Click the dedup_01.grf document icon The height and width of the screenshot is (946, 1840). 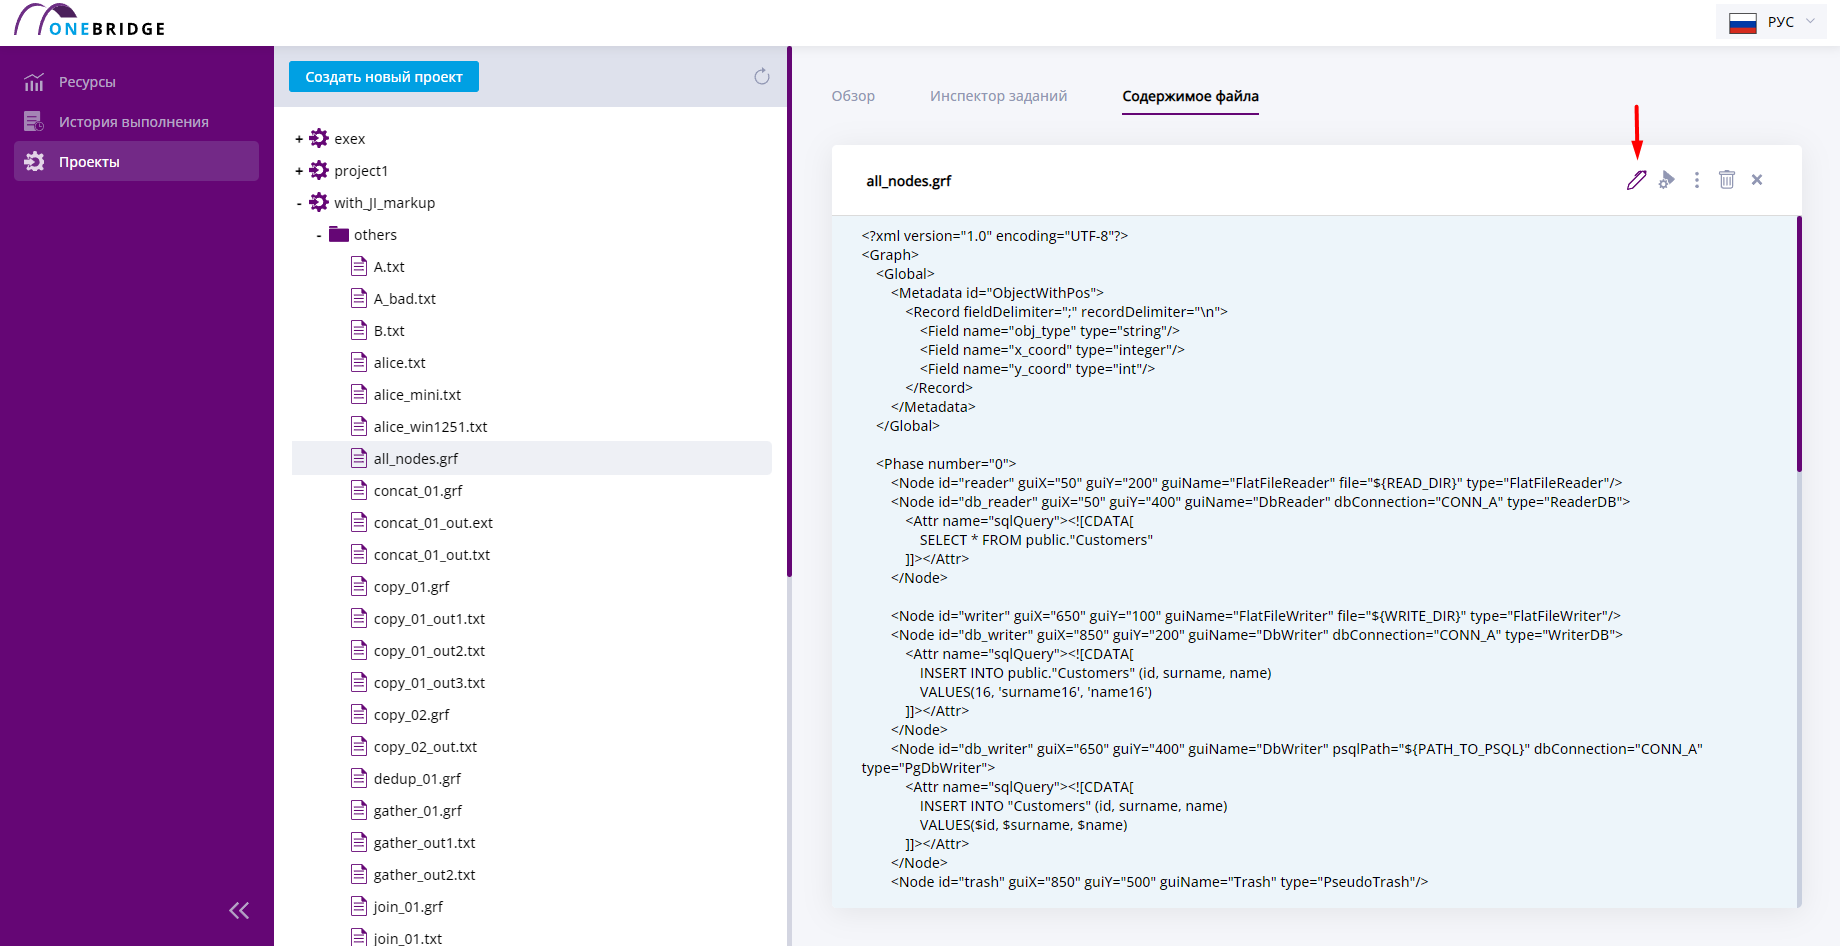[x=359, y=778]
